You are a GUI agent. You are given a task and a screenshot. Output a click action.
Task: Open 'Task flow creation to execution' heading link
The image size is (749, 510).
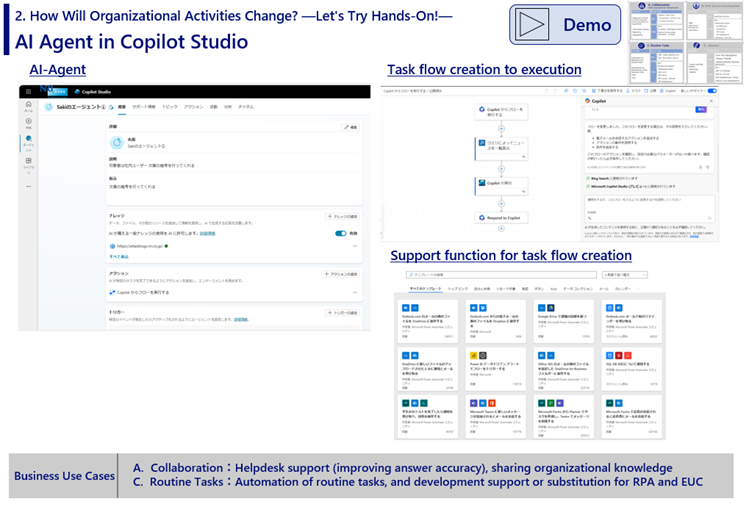pyautogui.click(x=484, y=70)
